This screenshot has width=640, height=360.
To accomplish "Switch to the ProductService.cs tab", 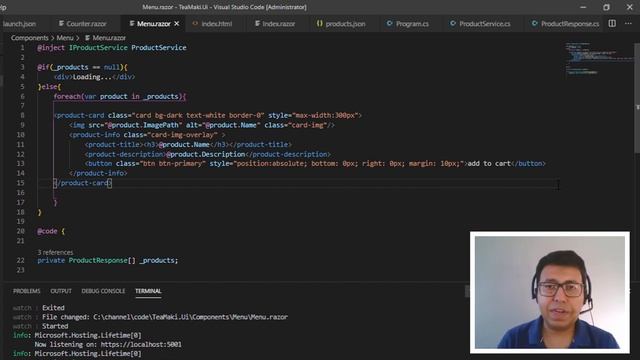I will [484, 24].
